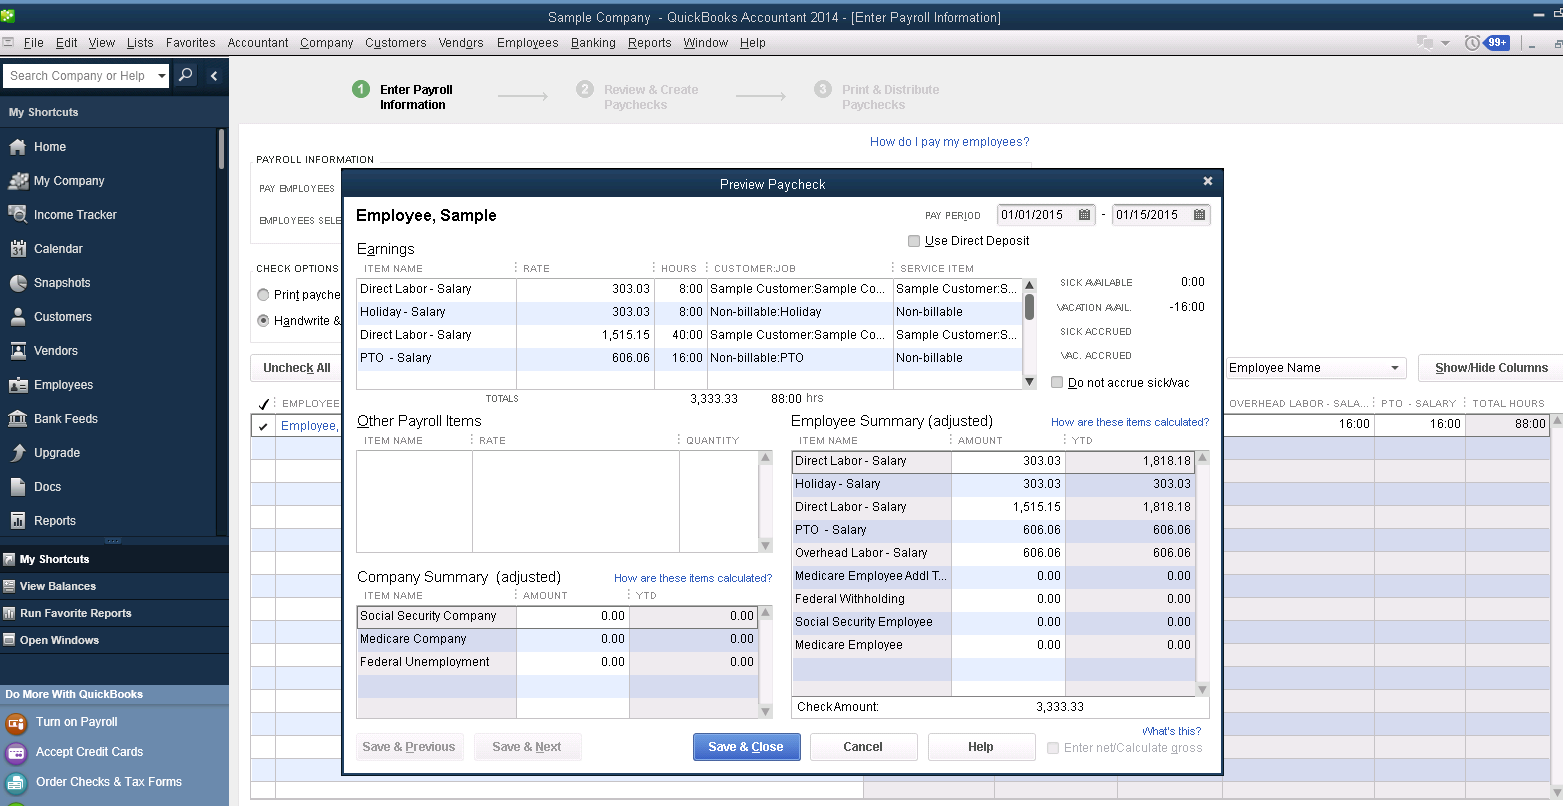This screenshot has height=806, width=1563.
Task: Toggle checkmark for Employee row
Action: tap(263, 426)
